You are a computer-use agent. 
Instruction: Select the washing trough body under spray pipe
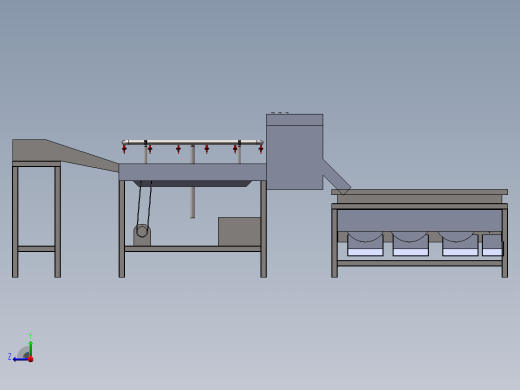(192, 172)
